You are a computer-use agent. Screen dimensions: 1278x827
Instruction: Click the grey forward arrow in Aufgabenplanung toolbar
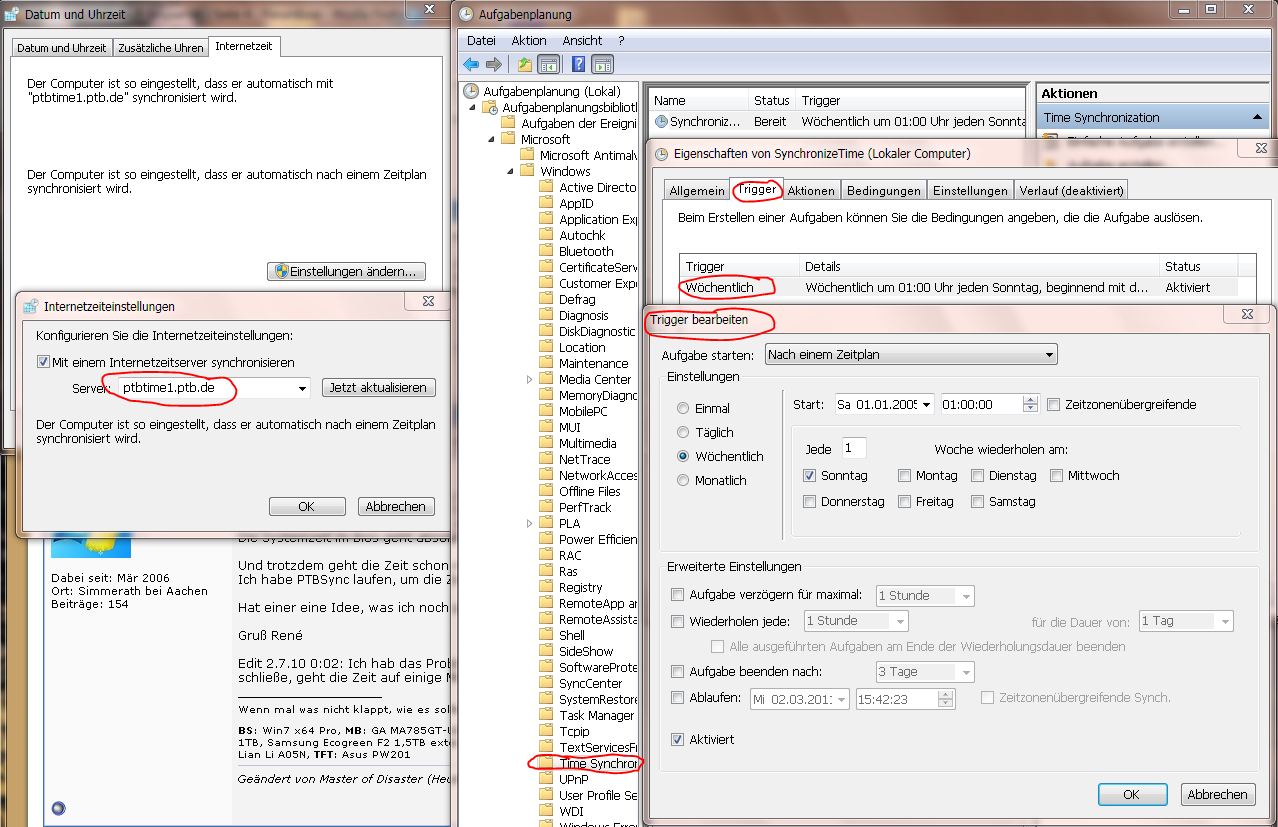[x=493, y=65]
